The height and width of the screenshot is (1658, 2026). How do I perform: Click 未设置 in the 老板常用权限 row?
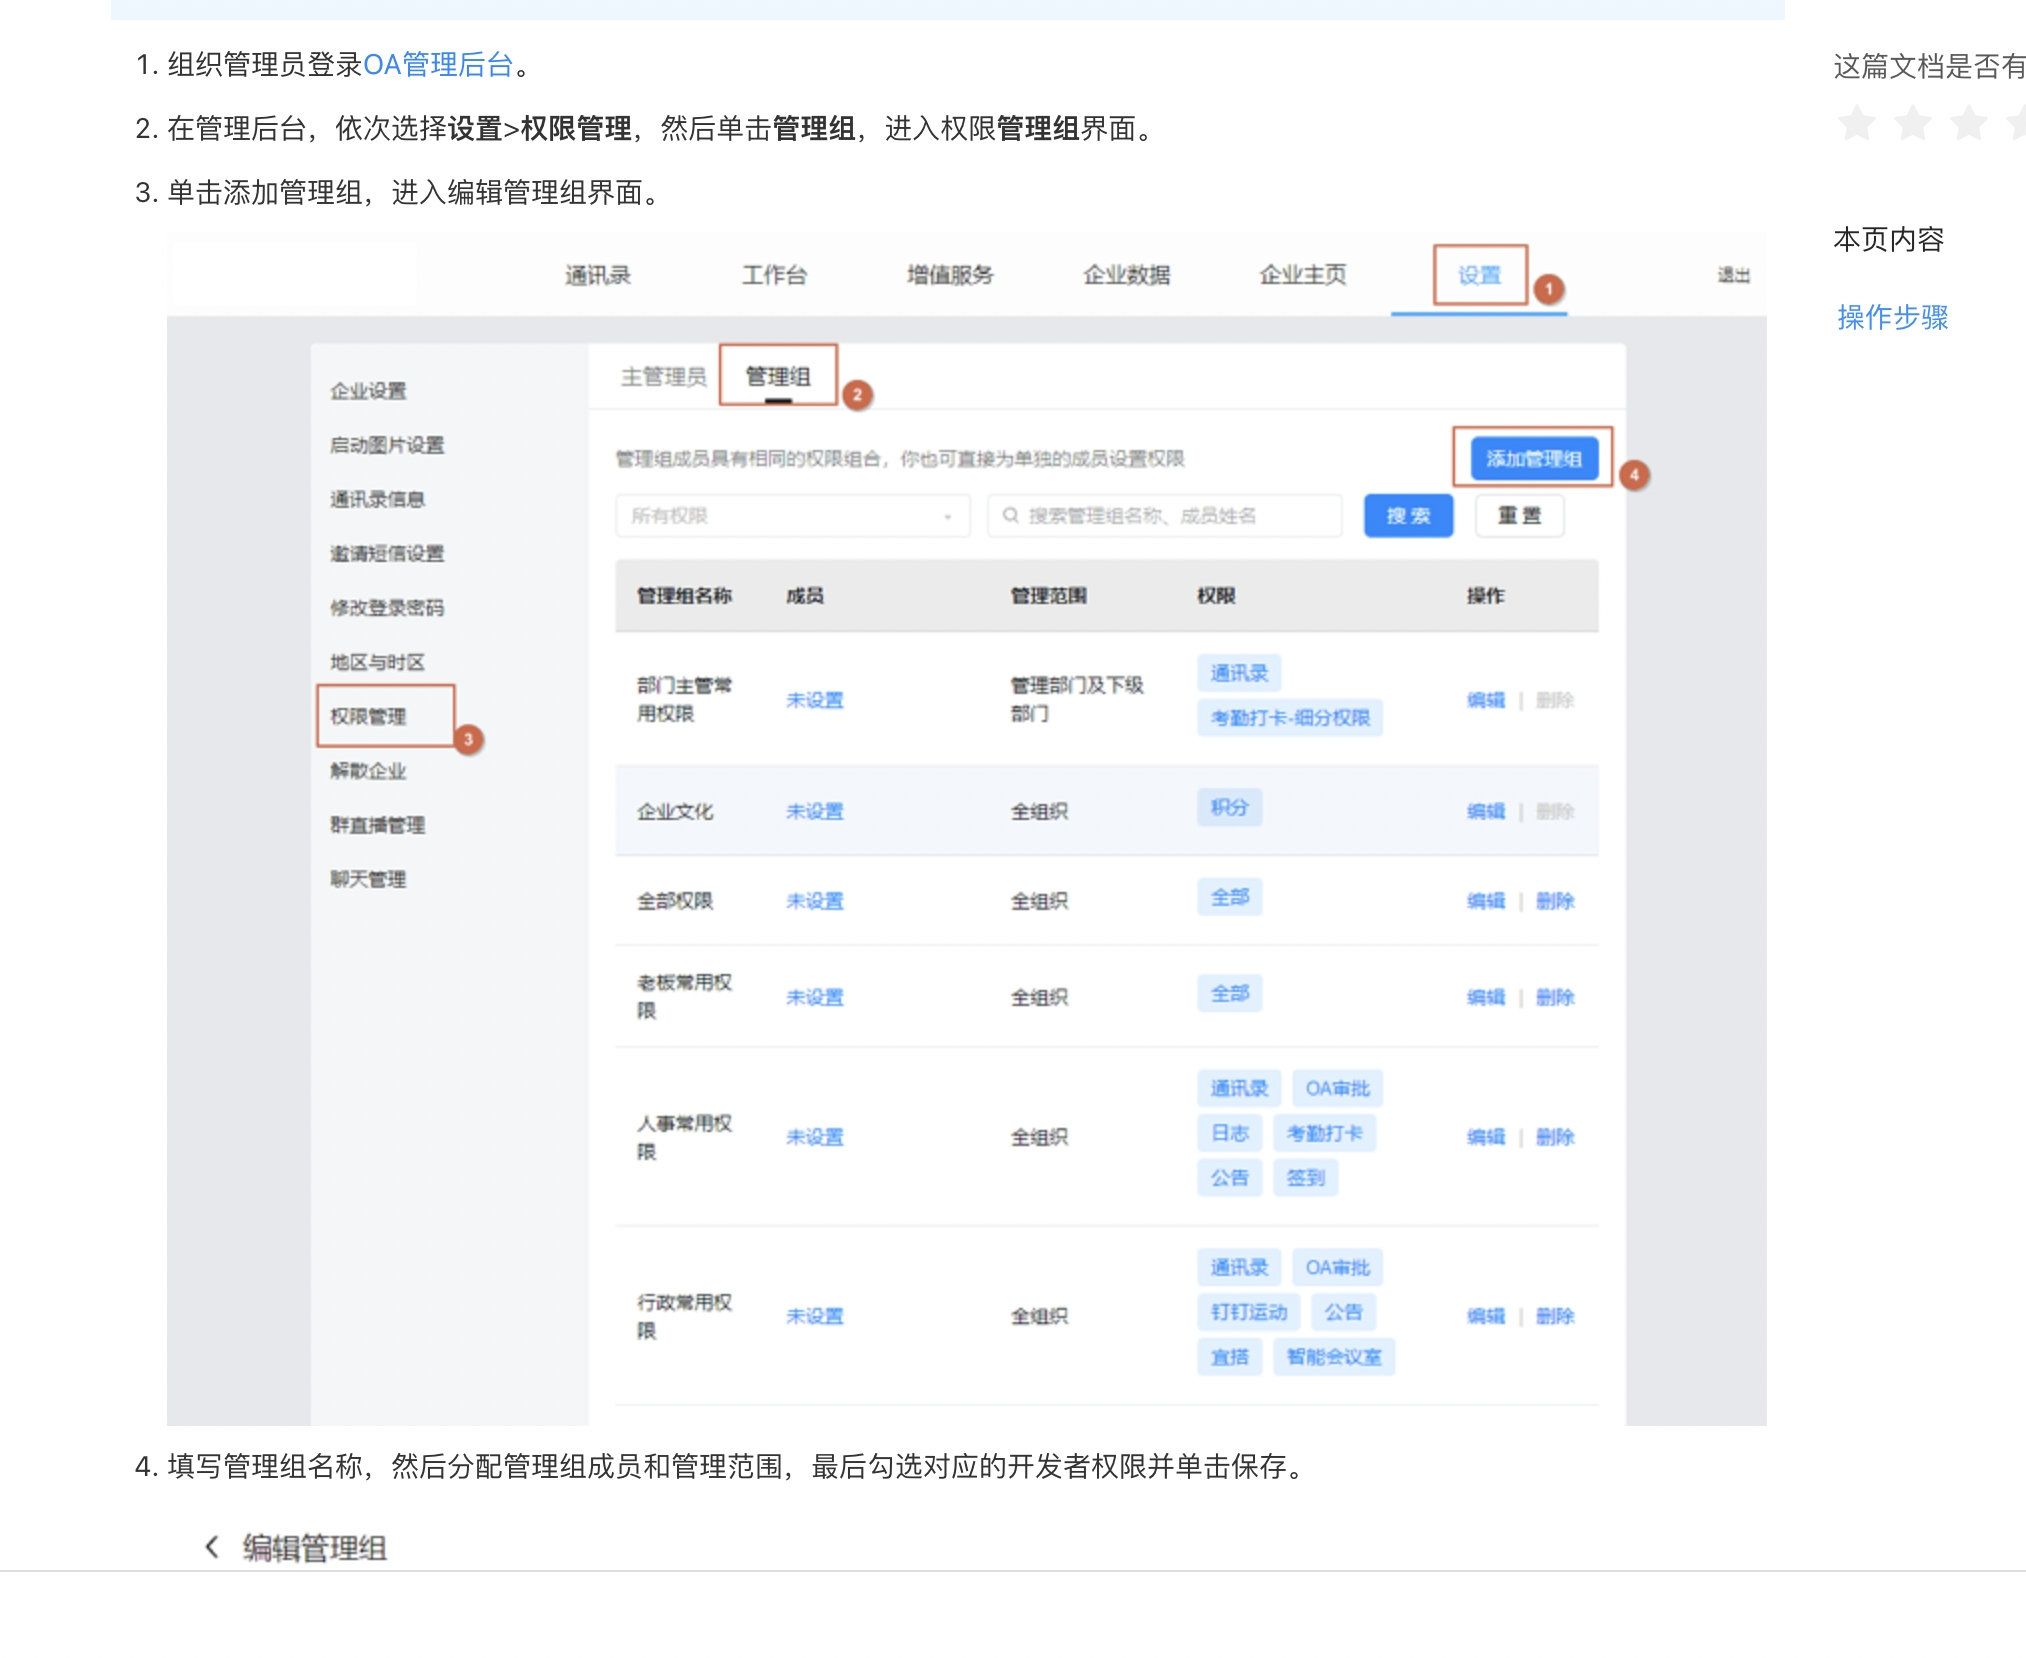point(814,997)
